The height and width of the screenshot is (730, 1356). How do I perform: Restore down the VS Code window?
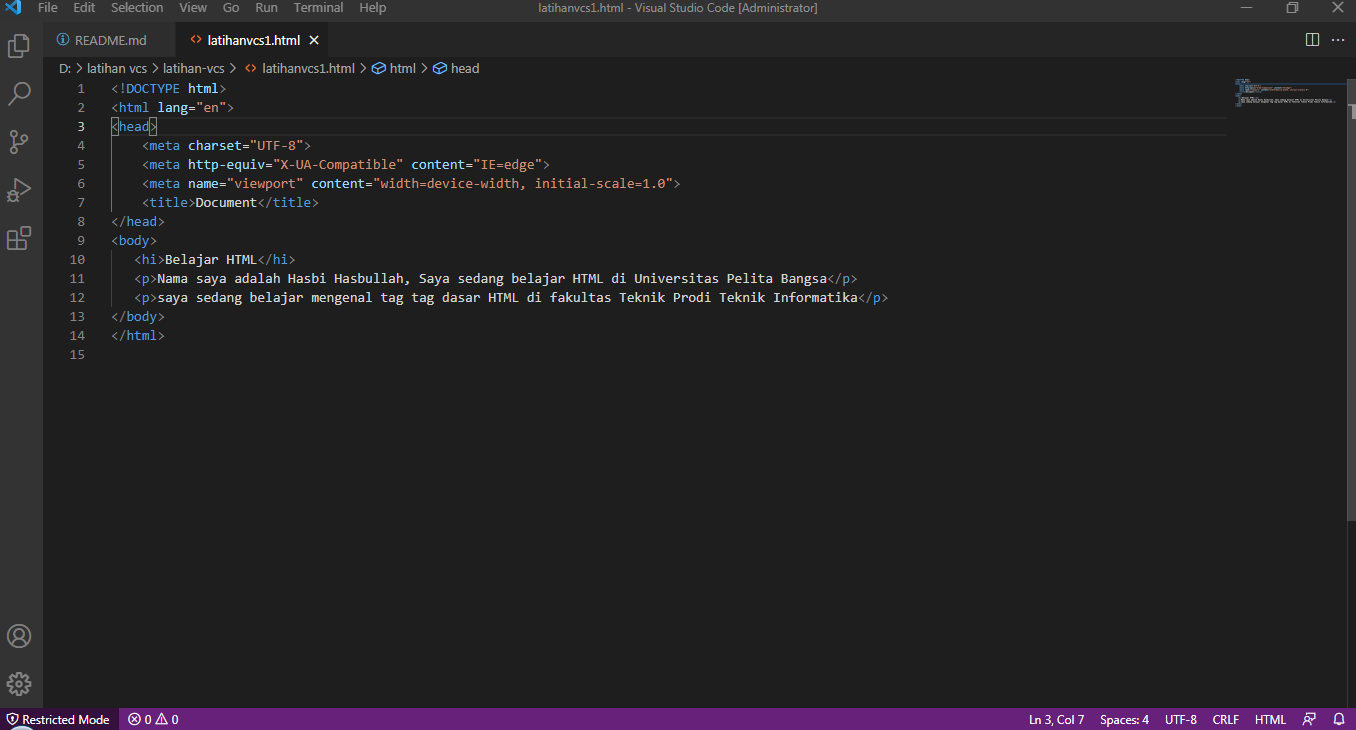click(1292, 8)
